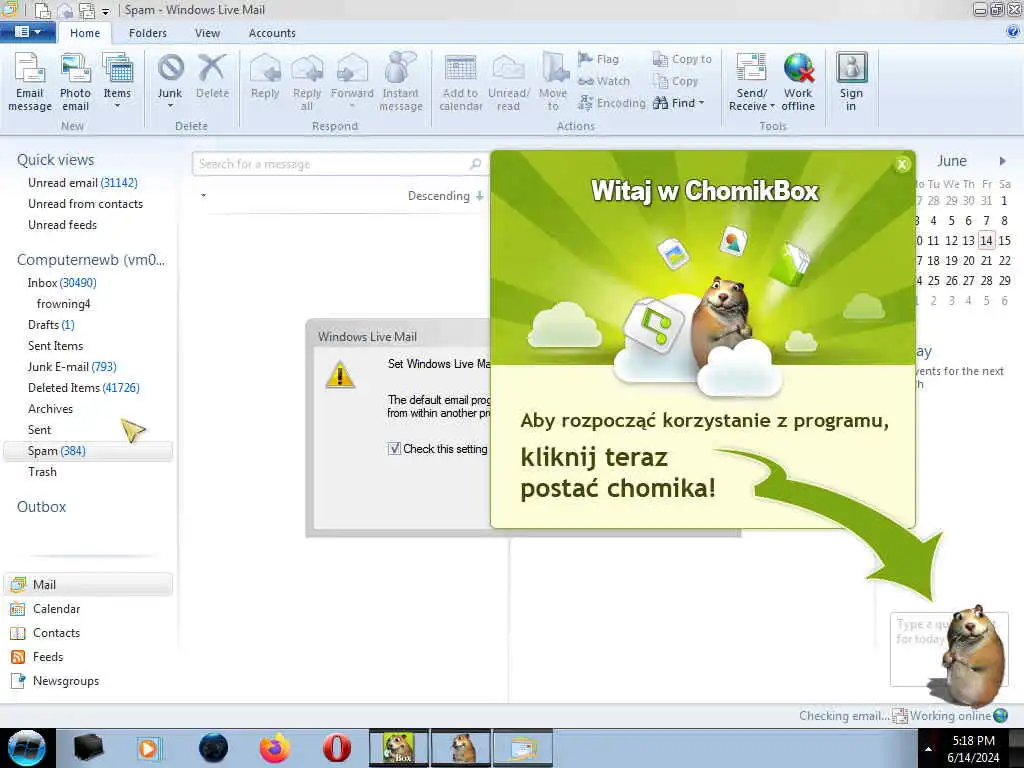Go to next month in calendar

(1002, 161)
